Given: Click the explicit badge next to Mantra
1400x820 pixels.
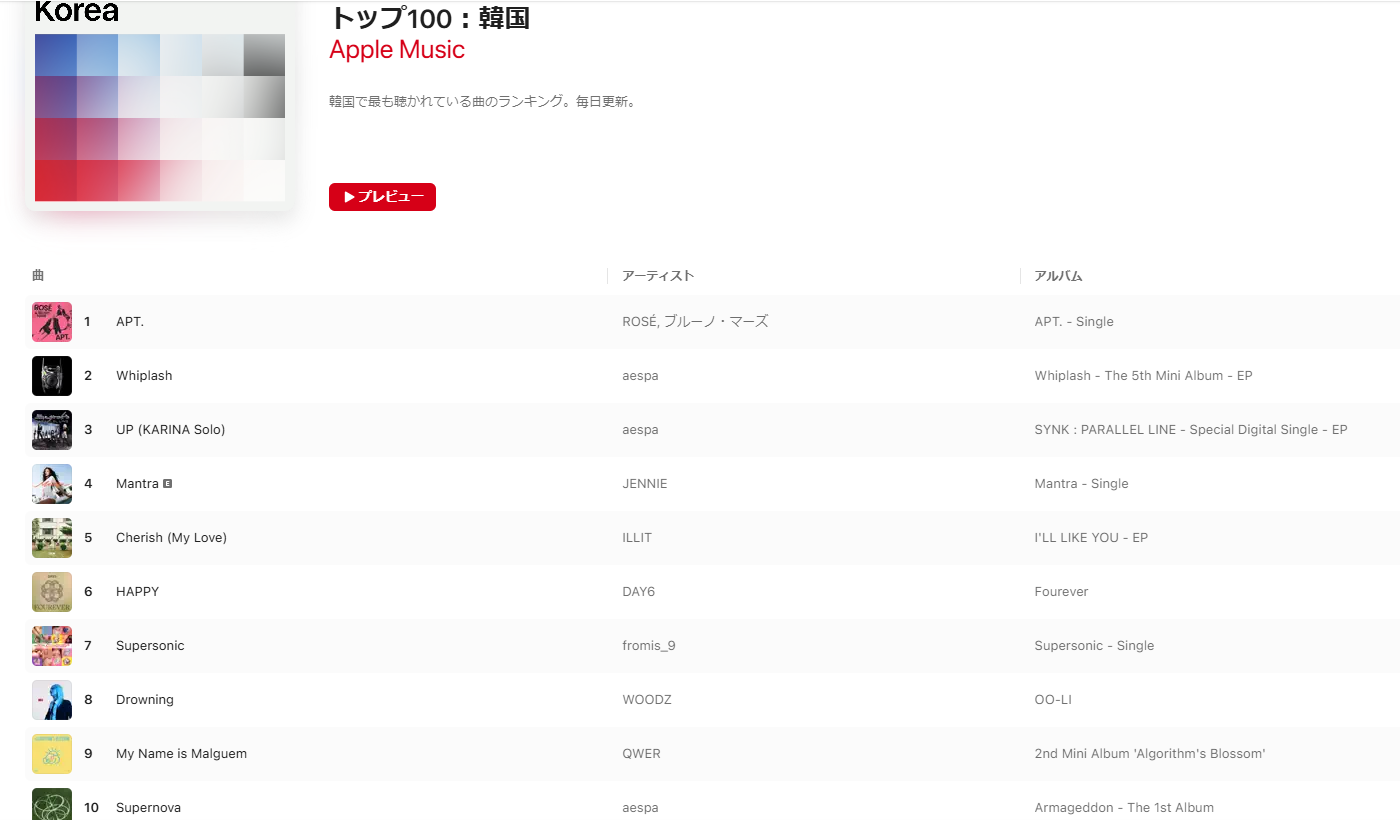Looking at the screenshot, I should tap(168, 484).
